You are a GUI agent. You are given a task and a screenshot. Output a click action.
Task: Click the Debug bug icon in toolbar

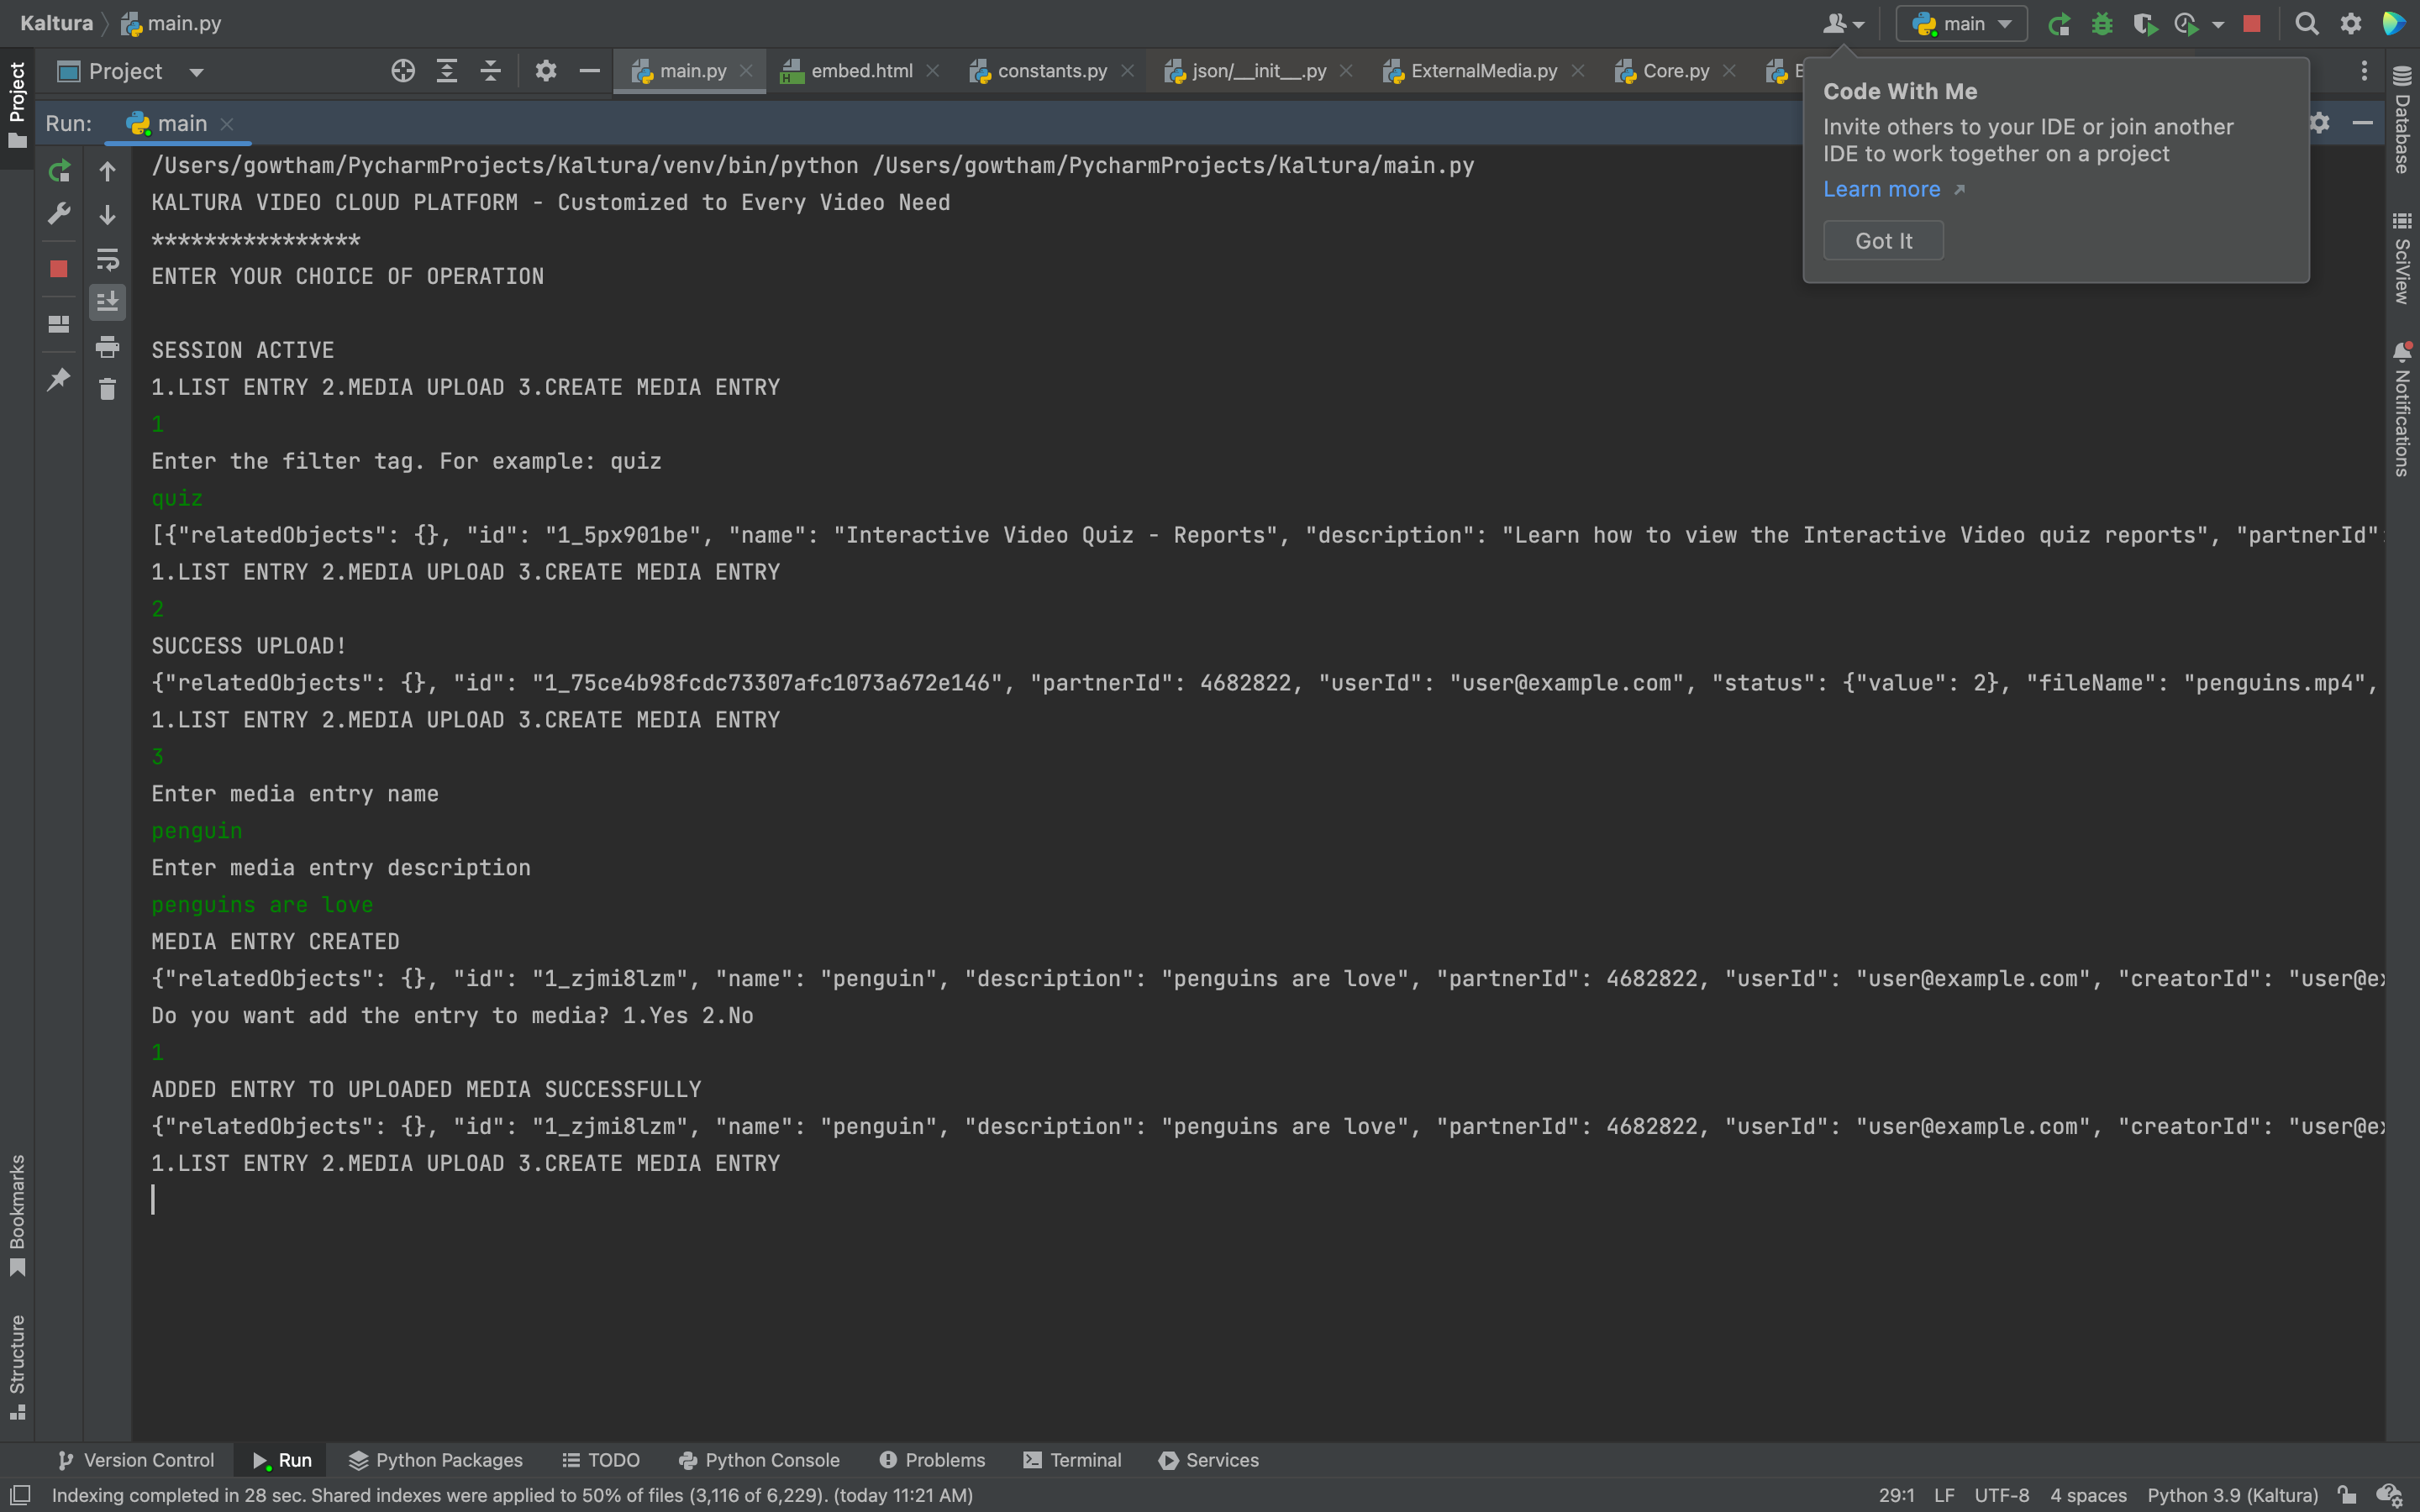point(2102,24)
